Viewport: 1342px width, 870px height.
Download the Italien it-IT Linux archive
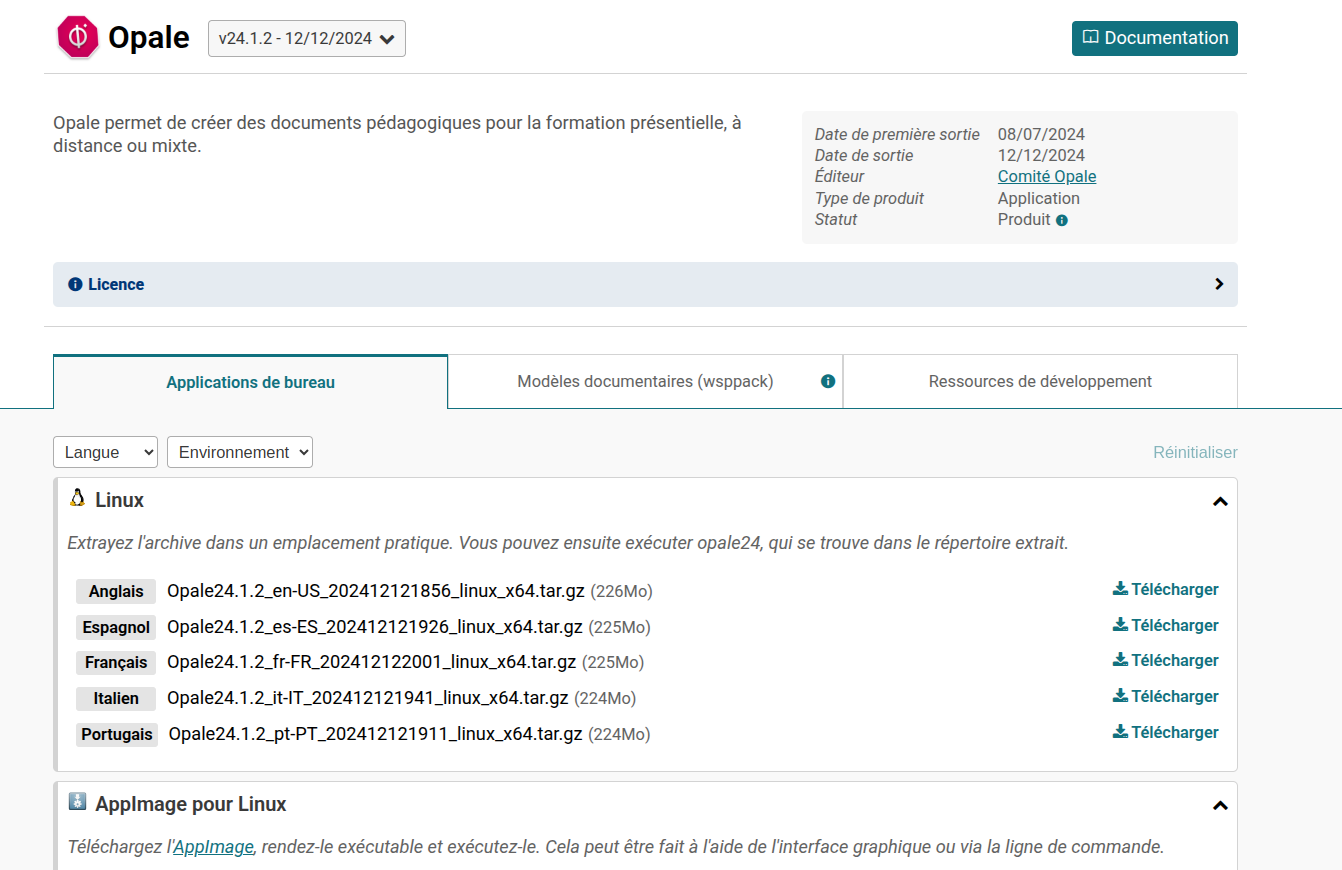tap(1166, 696)
